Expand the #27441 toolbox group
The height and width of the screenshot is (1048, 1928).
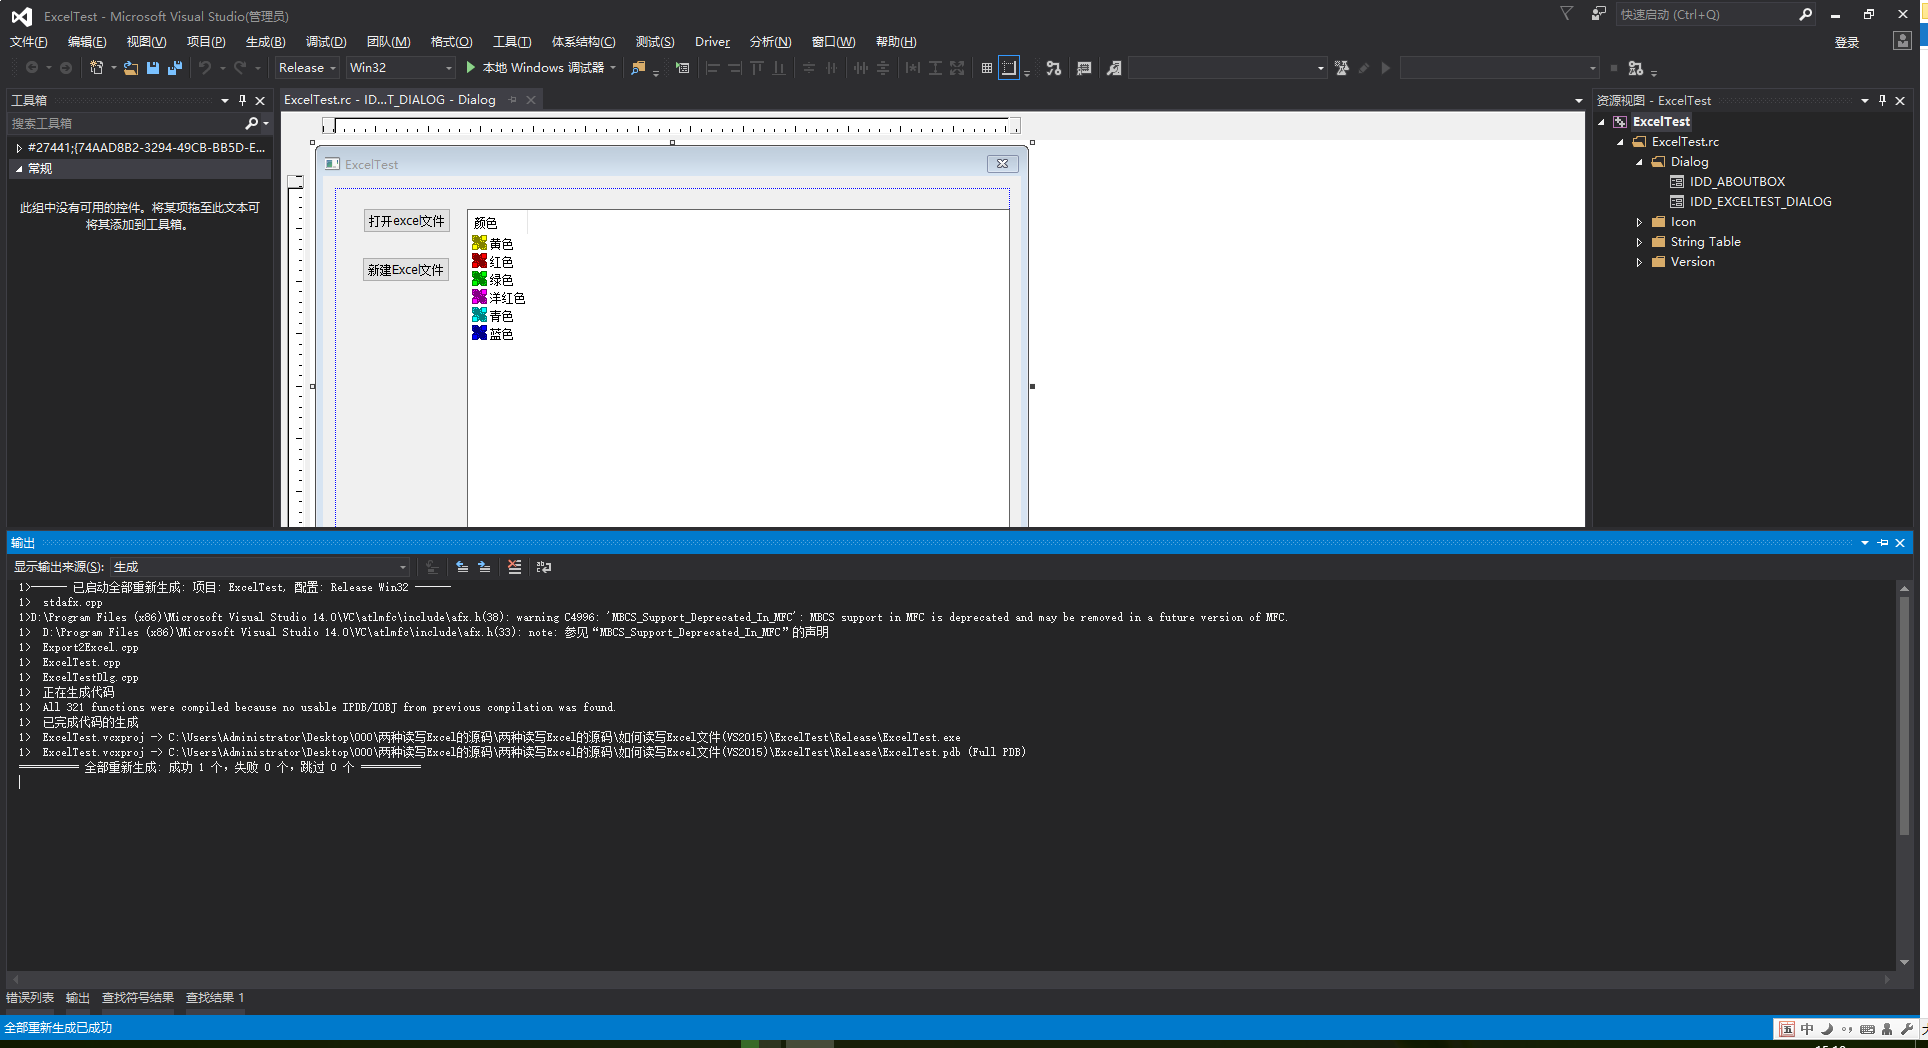click(x=19, y=148)
